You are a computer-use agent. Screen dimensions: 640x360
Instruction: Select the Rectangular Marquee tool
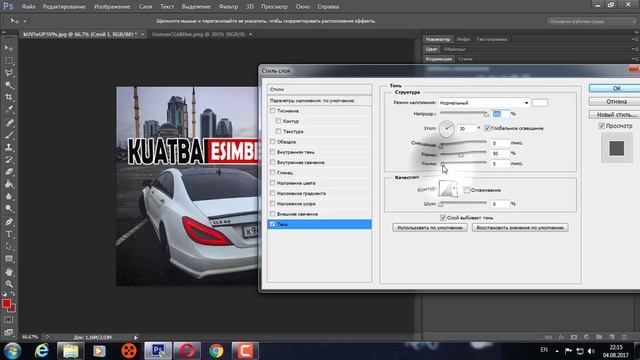pyautogui.click(x=9, y=60)
